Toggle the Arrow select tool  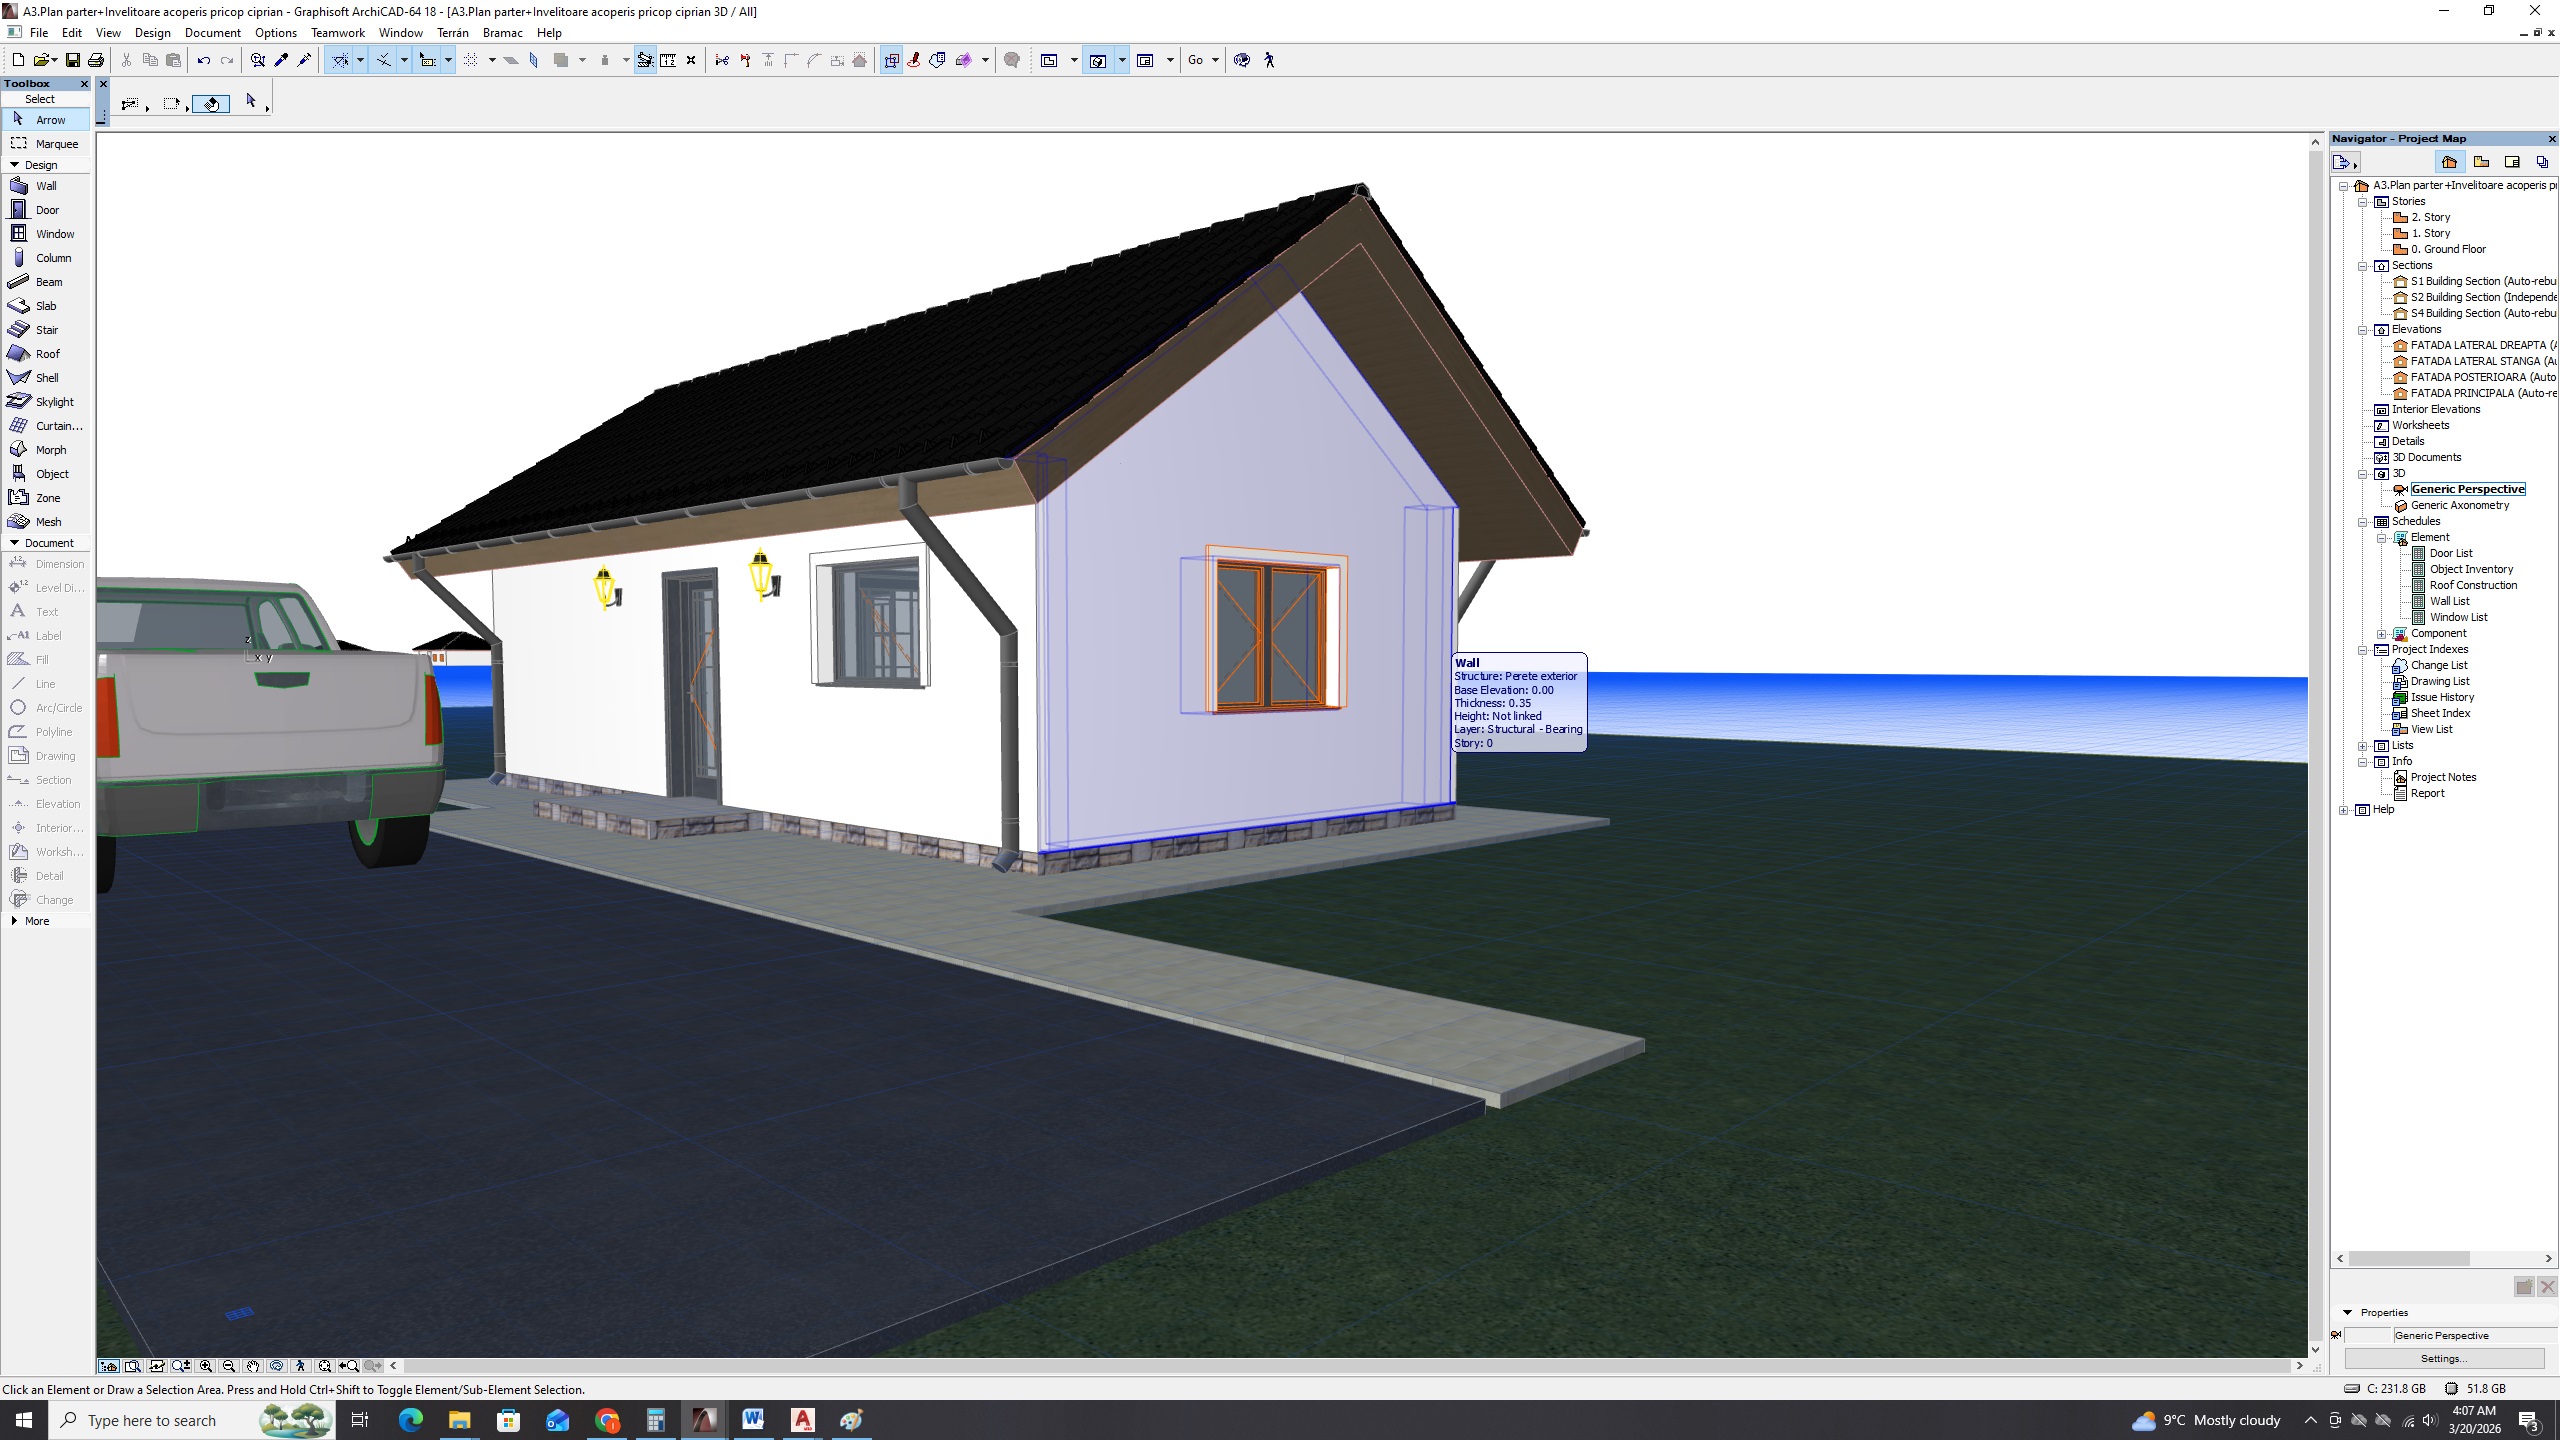point(50,120)
